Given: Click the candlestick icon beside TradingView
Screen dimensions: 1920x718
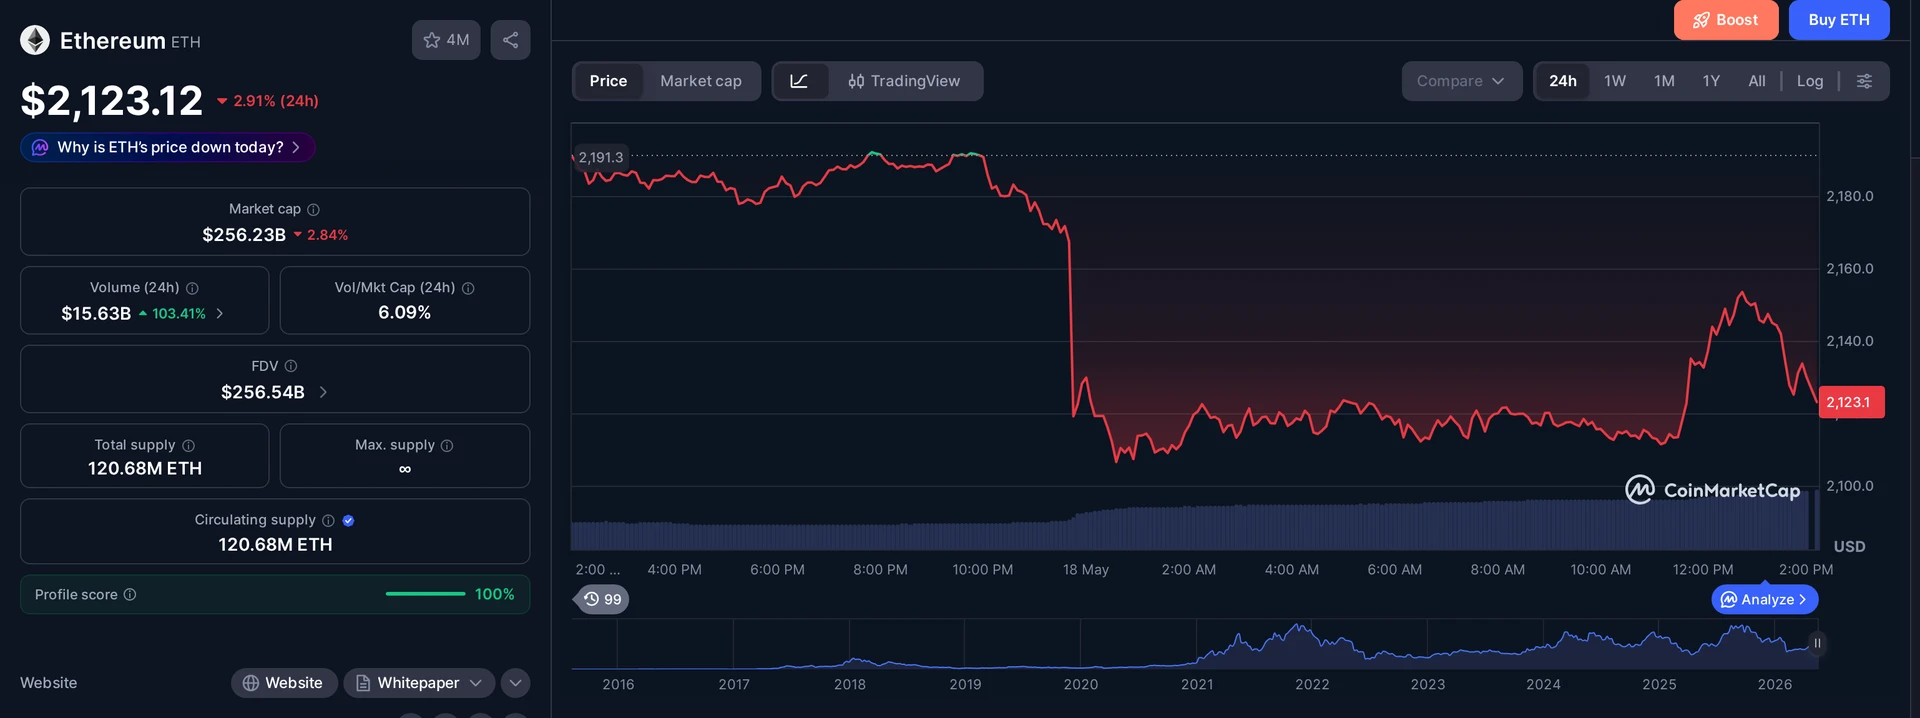Looking at the screenshot, I should coord(856,81).
